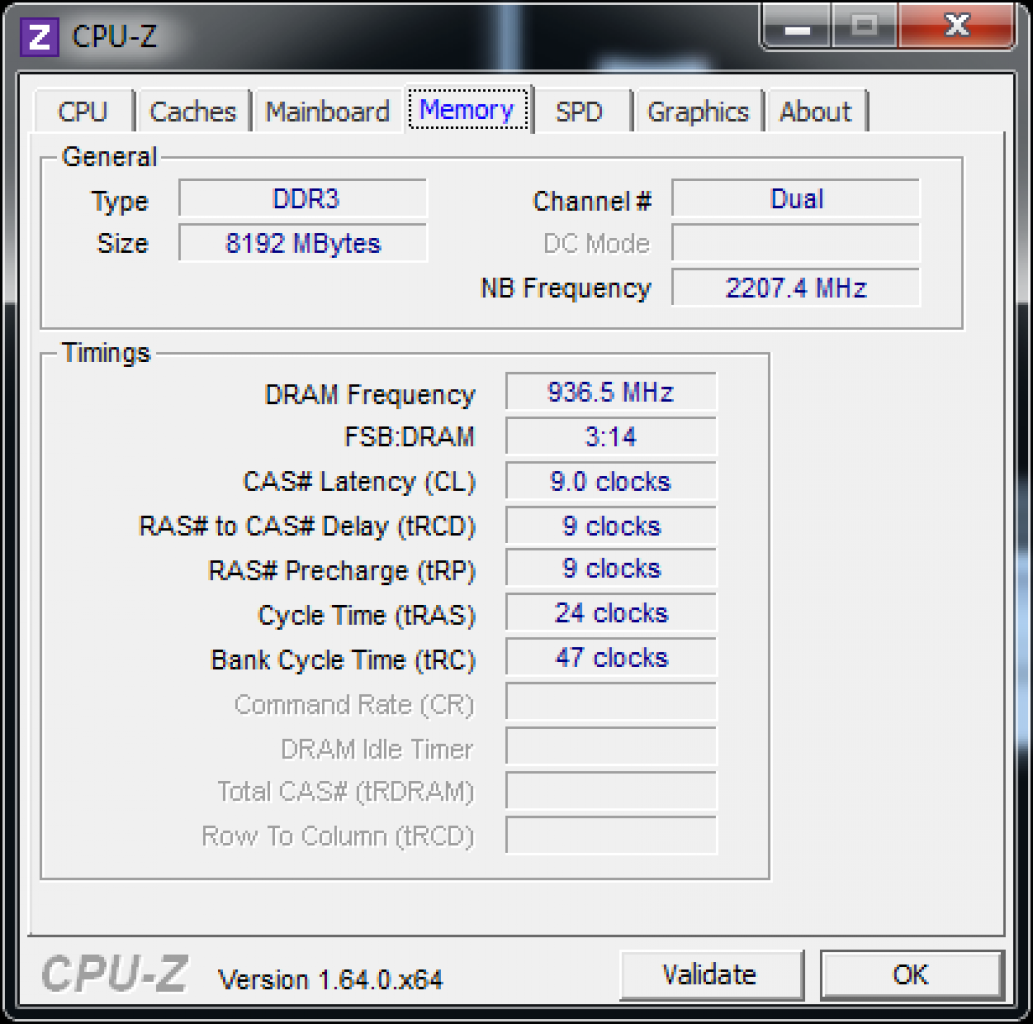Click the empty Row To Column (tRCD) field
Screen dimensions: 1033x1024
(611, 836)
